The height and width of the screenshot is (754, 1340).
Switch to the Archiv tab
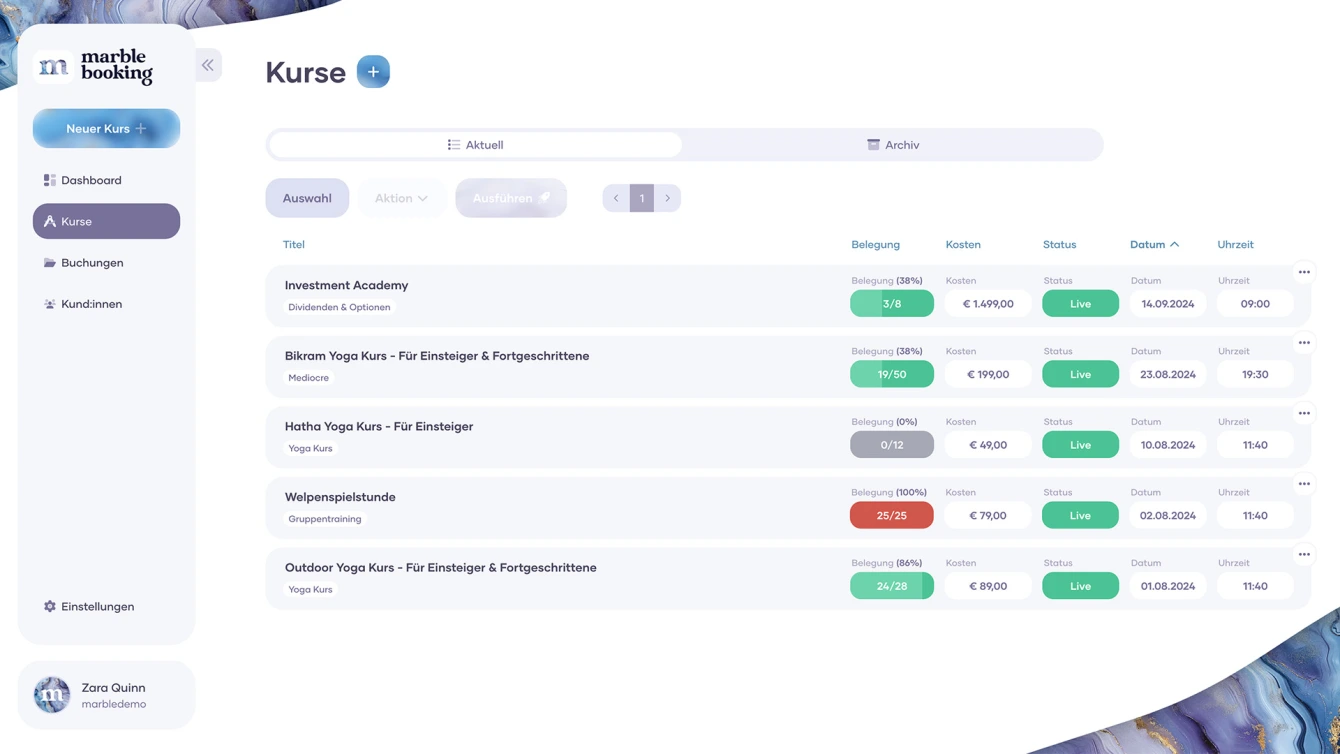(x=893, y=145)
